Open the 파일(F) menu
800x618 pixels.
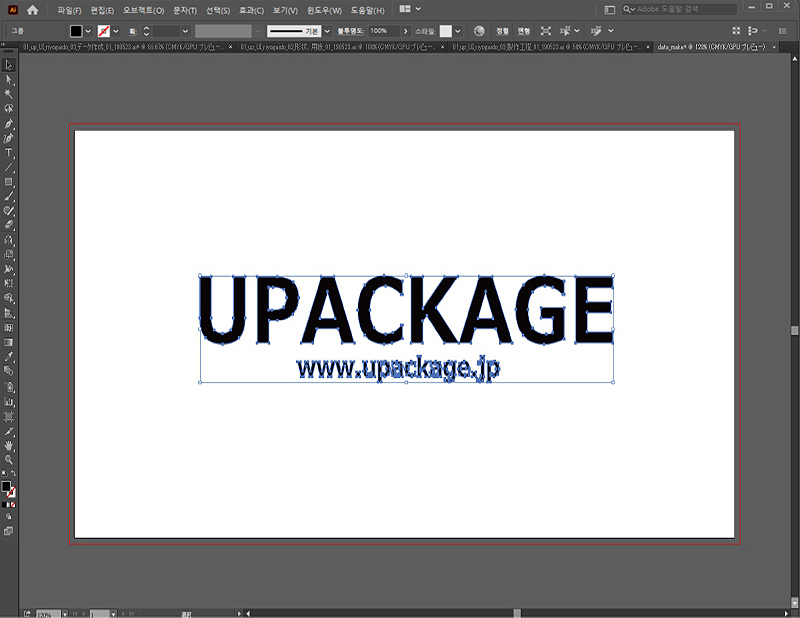(x=69, y=10)
